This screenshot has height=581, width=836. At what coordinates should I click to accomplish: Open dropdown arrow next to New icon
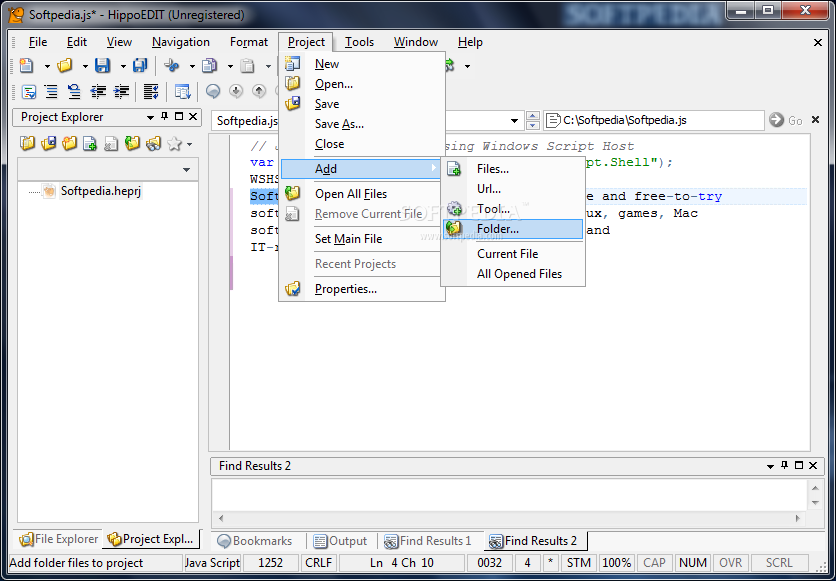click(47, 67)
